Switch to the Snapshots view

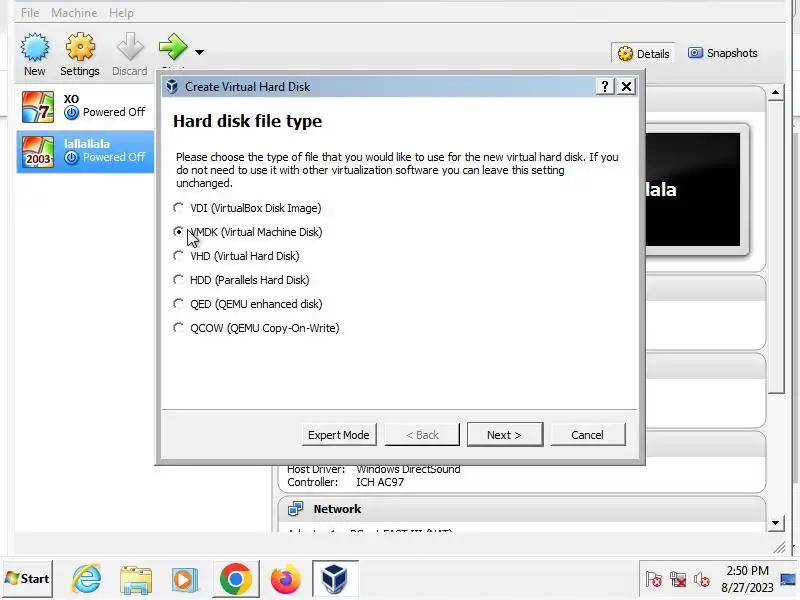coord(722,53)
